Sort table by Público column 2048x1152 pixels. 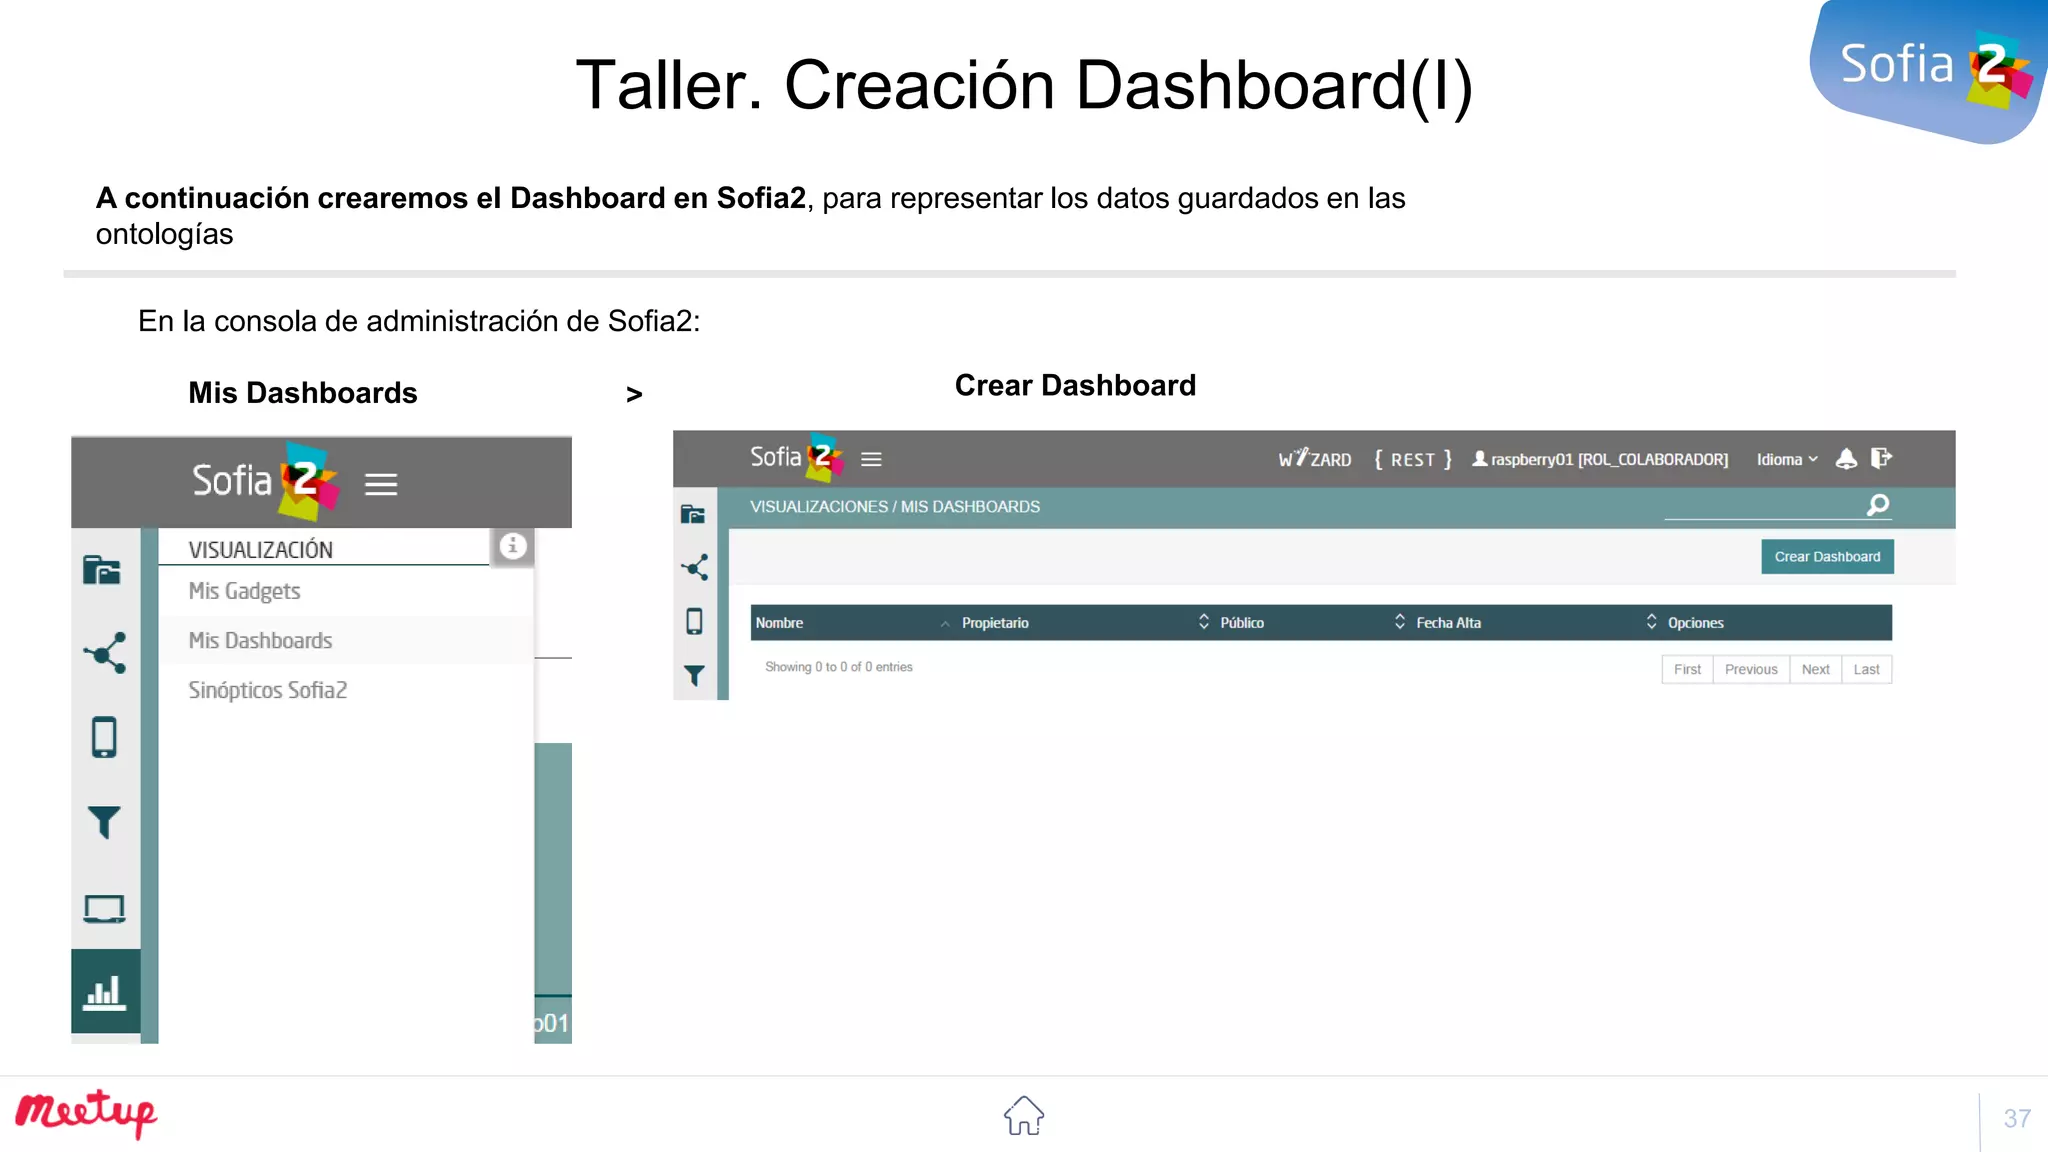1313,623
